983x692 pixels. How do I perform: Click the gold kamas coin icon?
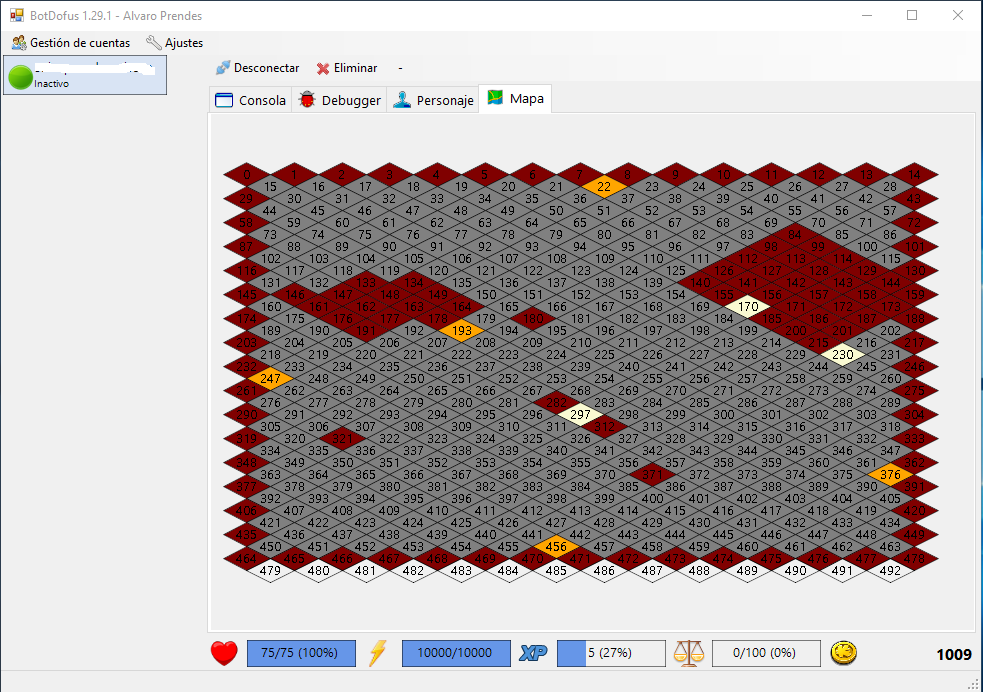coord(844,653)
